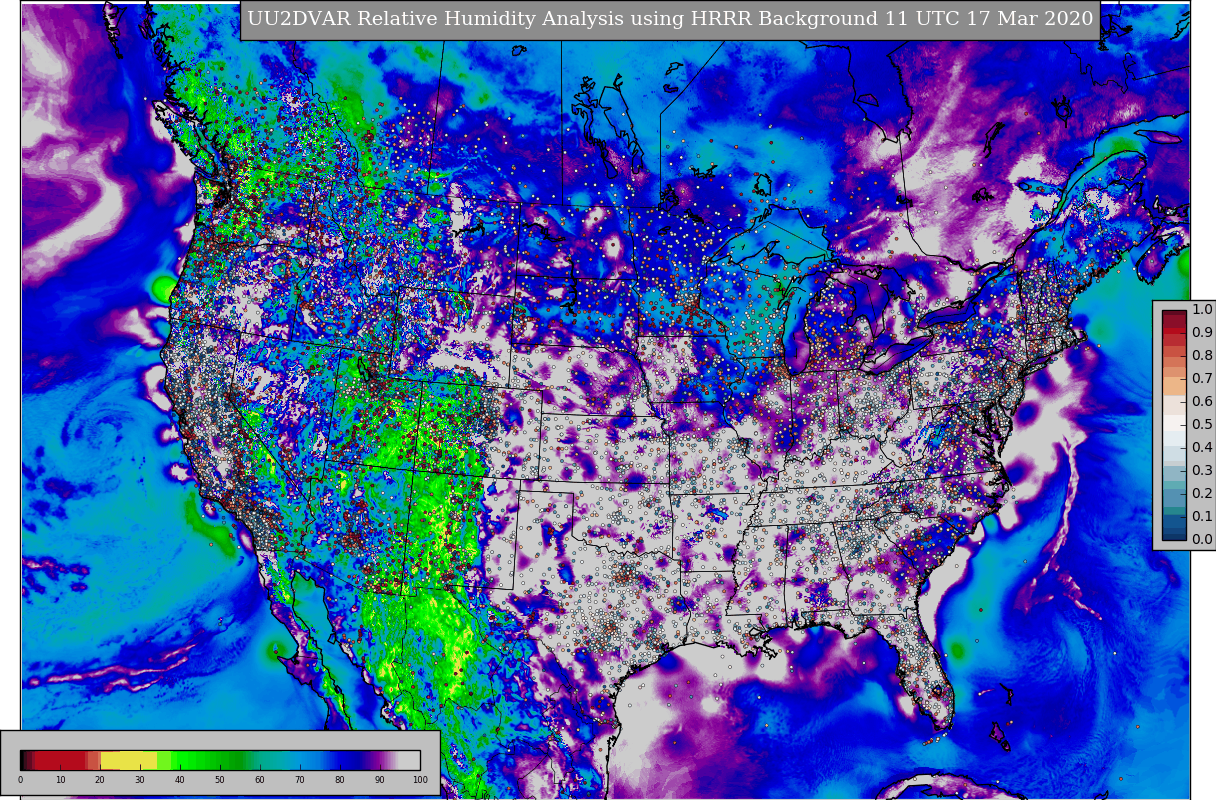1216x800 pixels.
Task: Click the UU2DVAR Relative Humidity Analysis title
Action: pyautogui.click(x=670, y=19)
